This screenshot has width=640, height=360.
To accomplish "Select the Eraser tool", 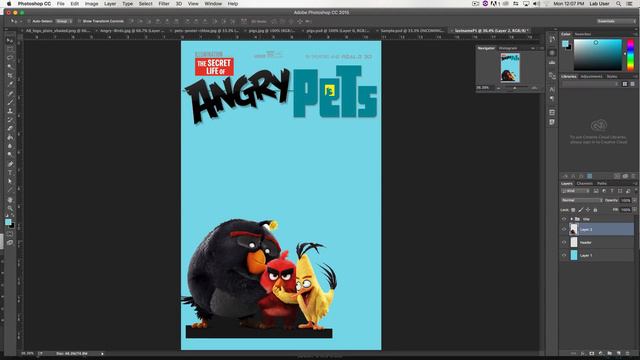I will (10, 128).
